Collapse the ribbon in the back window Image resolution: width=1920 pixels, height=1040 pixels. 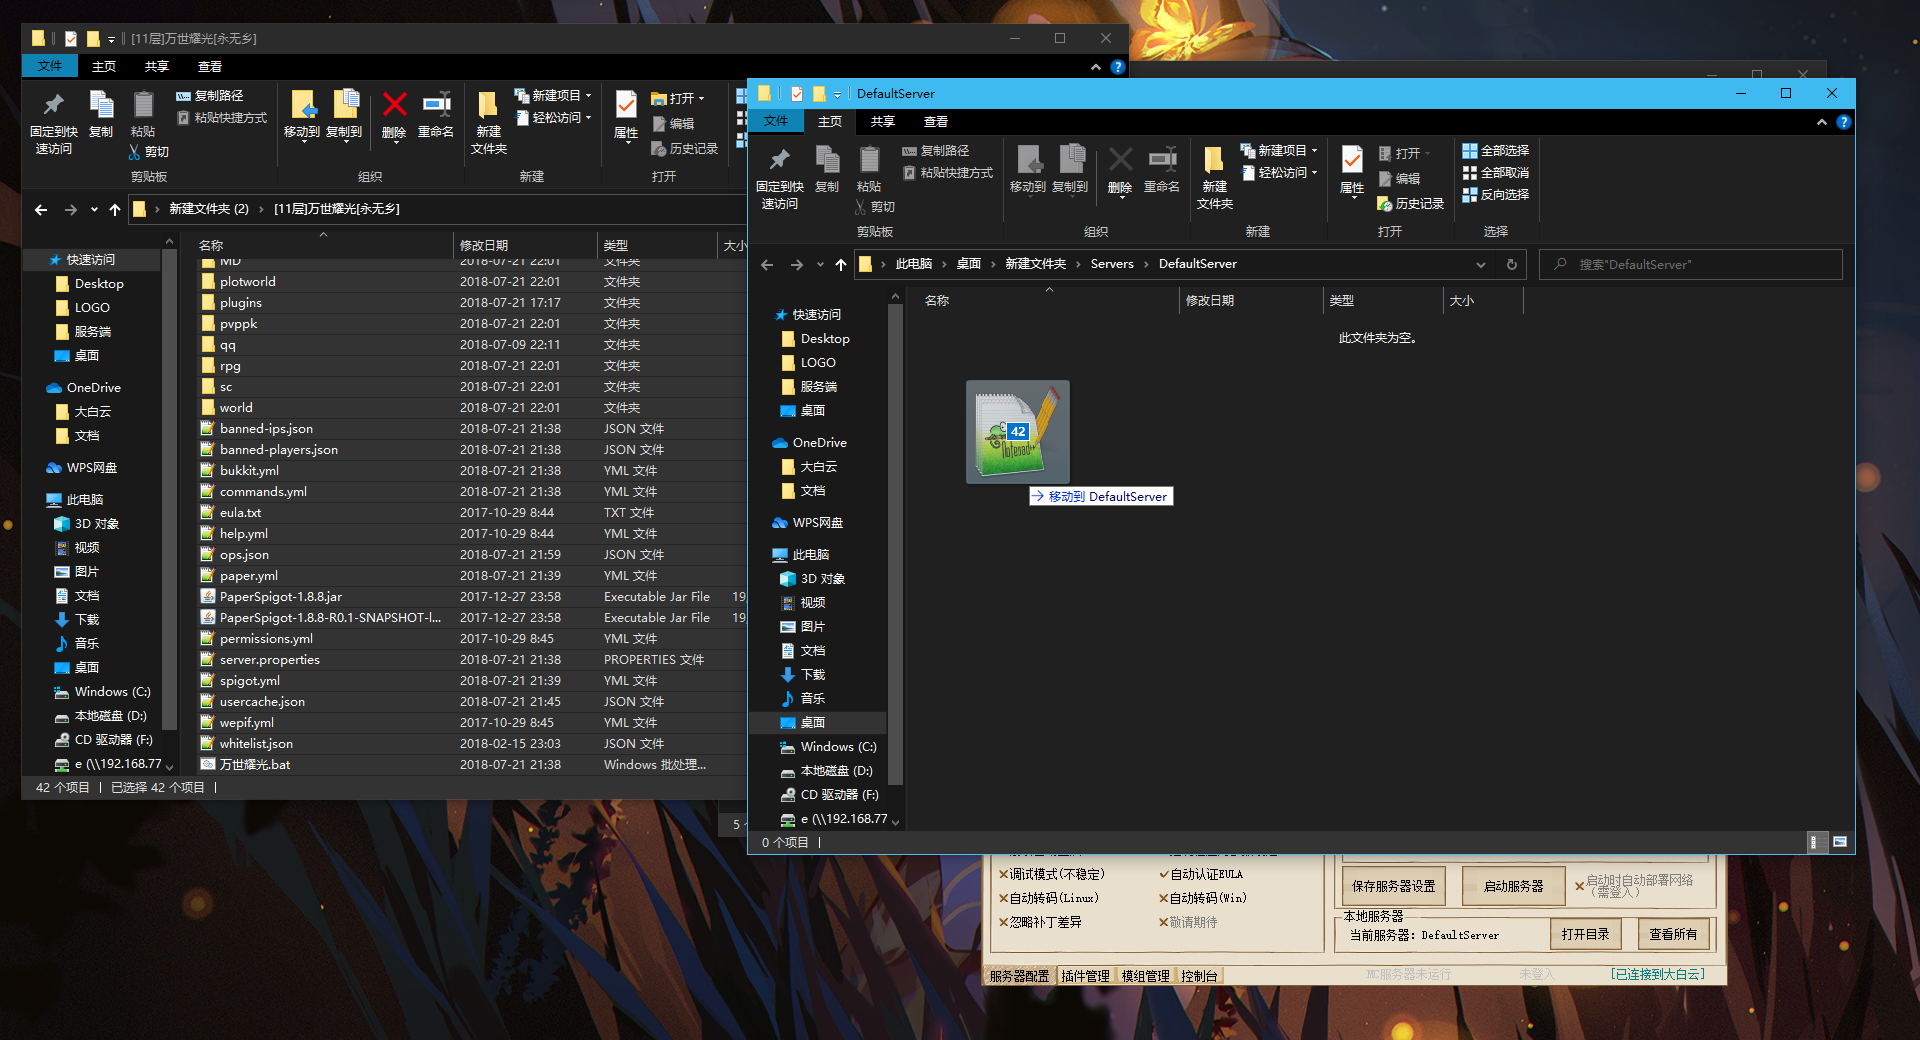(1095, 67)
